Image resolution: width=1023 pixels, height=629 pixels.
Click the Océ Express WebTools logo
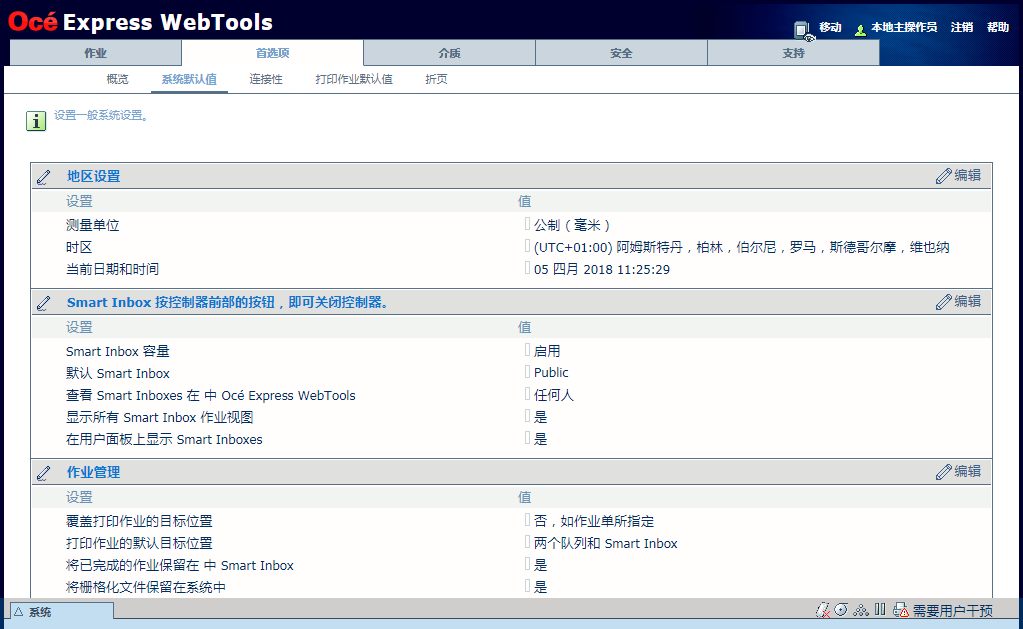coord(140,22)
